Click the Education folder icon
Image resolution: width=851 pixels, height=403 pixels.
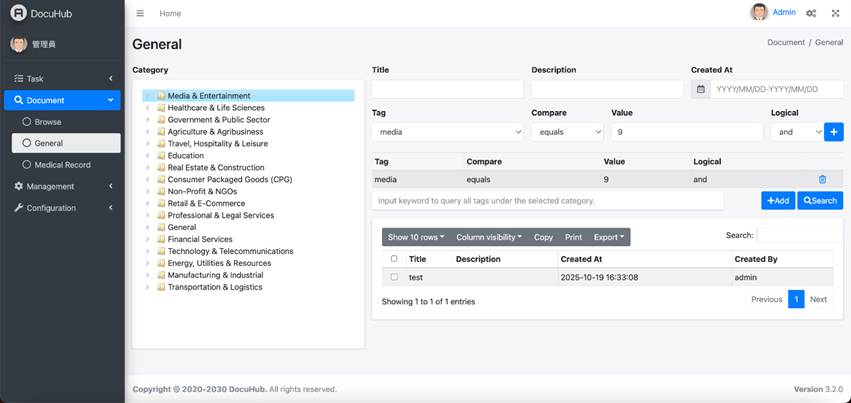click(x=161, y=155)
